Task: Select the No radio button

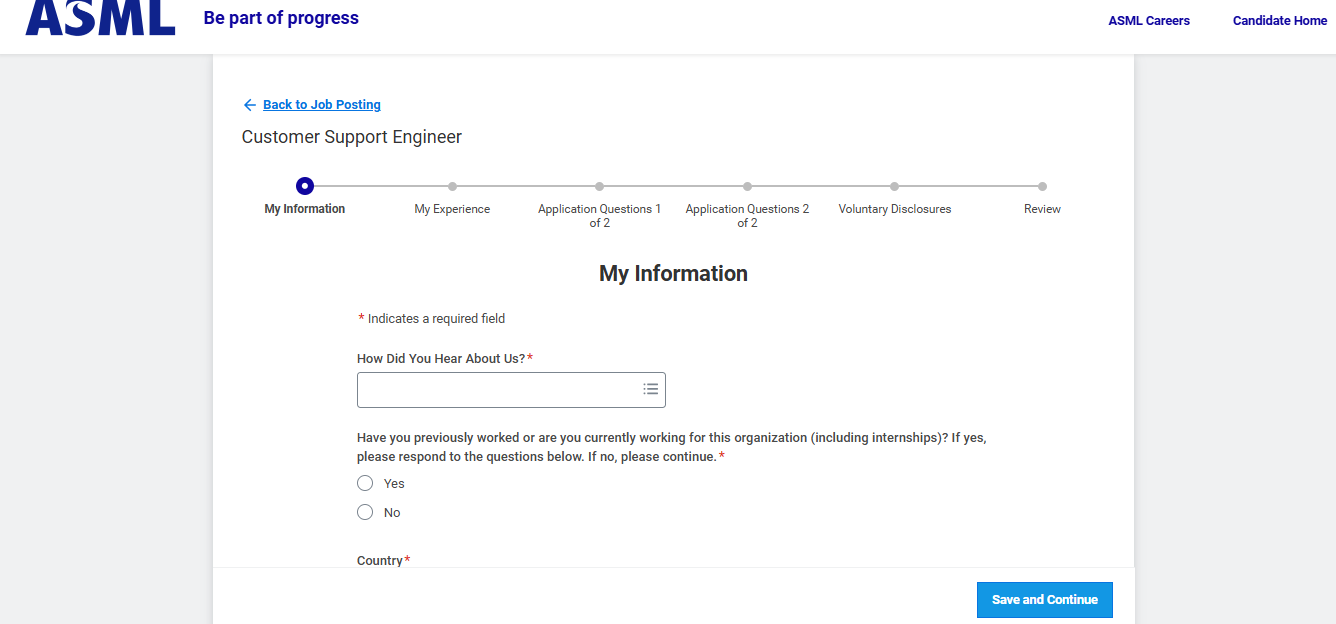Action: (x=365, y=512)
